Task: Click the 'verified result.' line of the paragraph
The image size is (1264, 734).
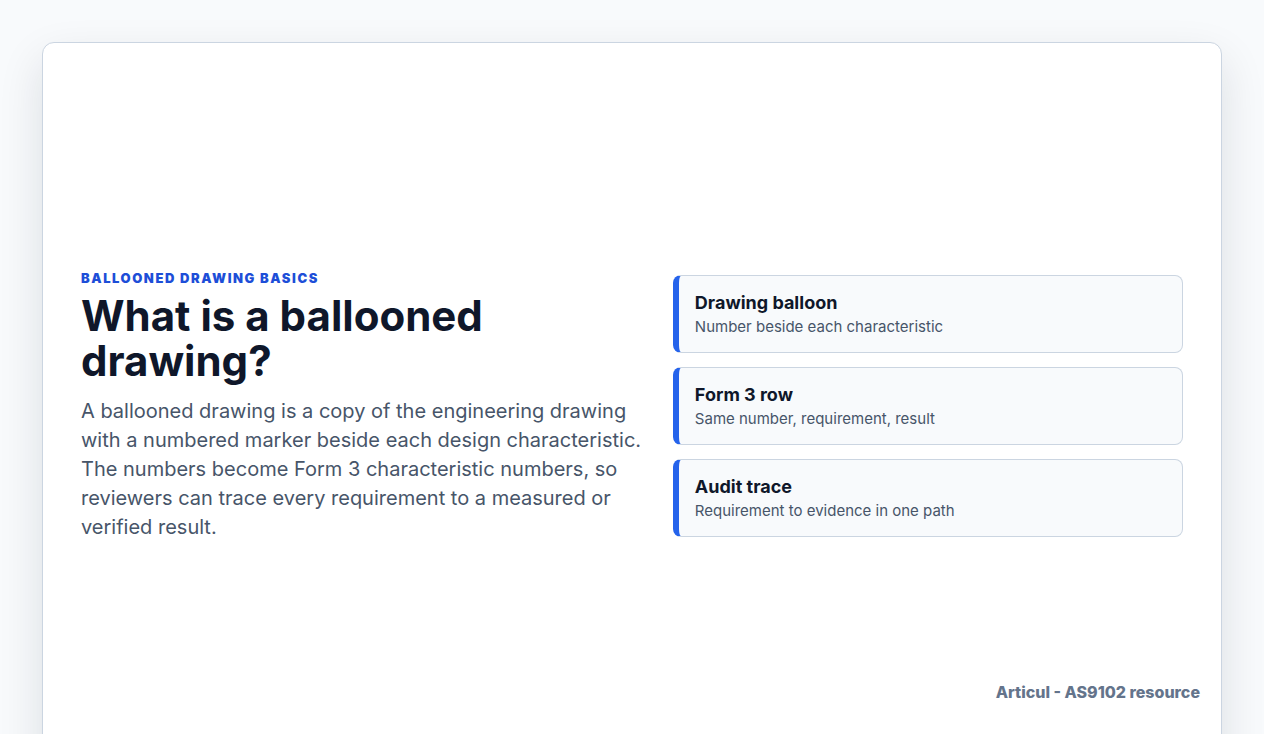Action: pyautogui.click(x=149, y=527)
